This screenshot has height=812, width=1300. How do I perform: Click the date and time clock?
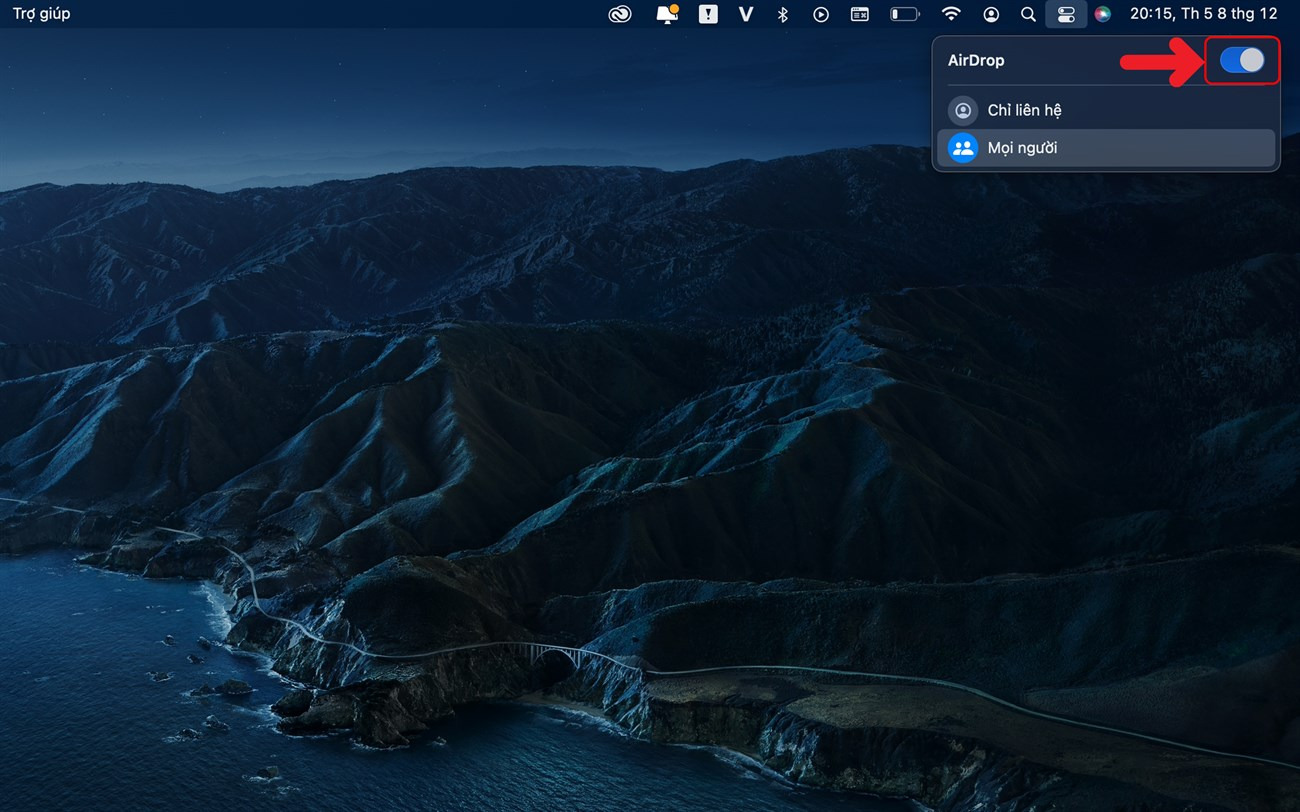(1203, 14)
